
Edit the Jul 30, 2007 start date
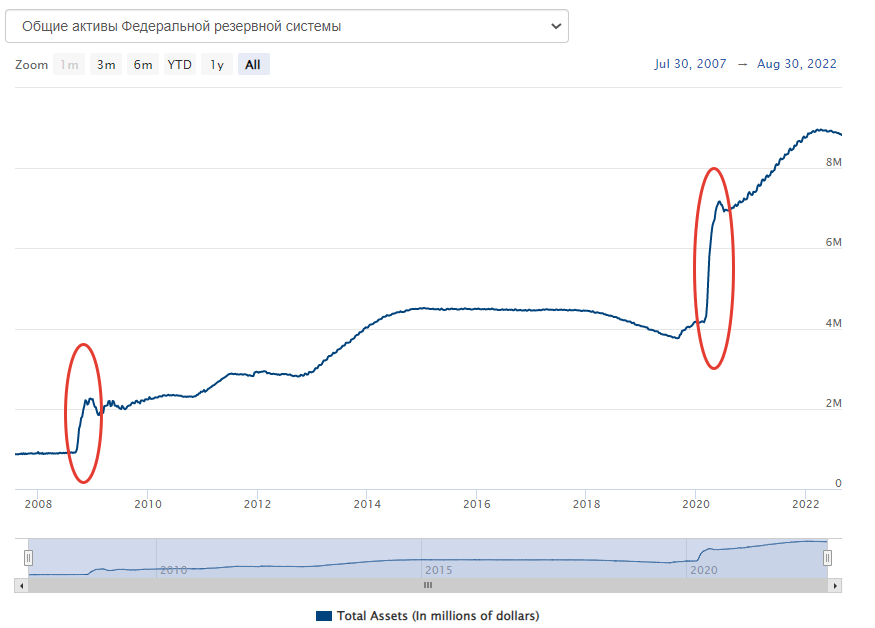(x=690, y=64)
